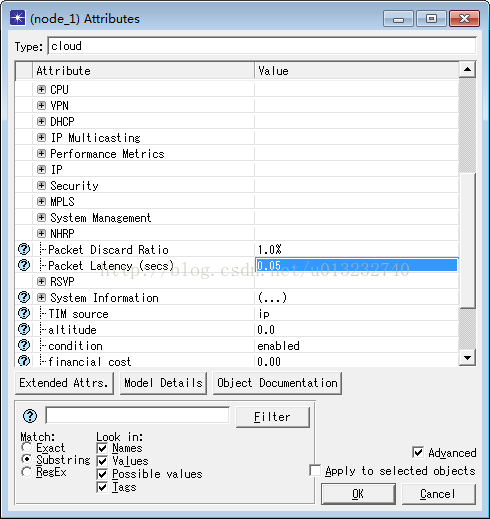
Task: Toggle the Names look-in checkbox
Action: click(x=102, y=448)
